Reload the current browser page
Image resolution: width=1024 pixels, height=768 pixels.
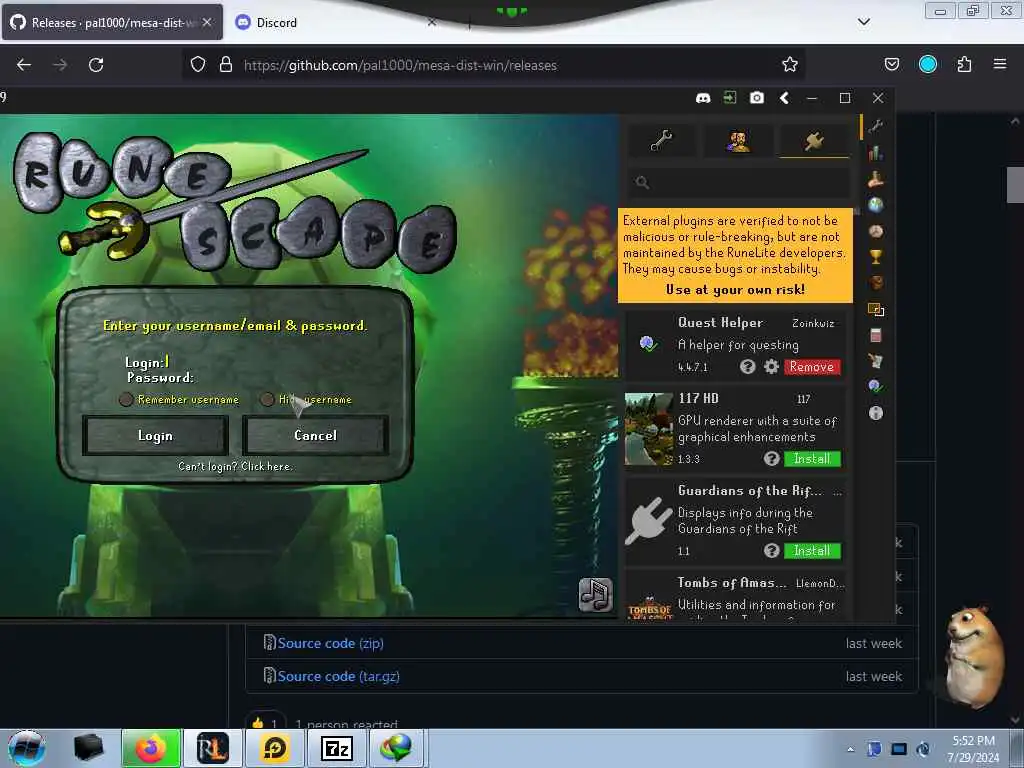click(x=96, y=65)
